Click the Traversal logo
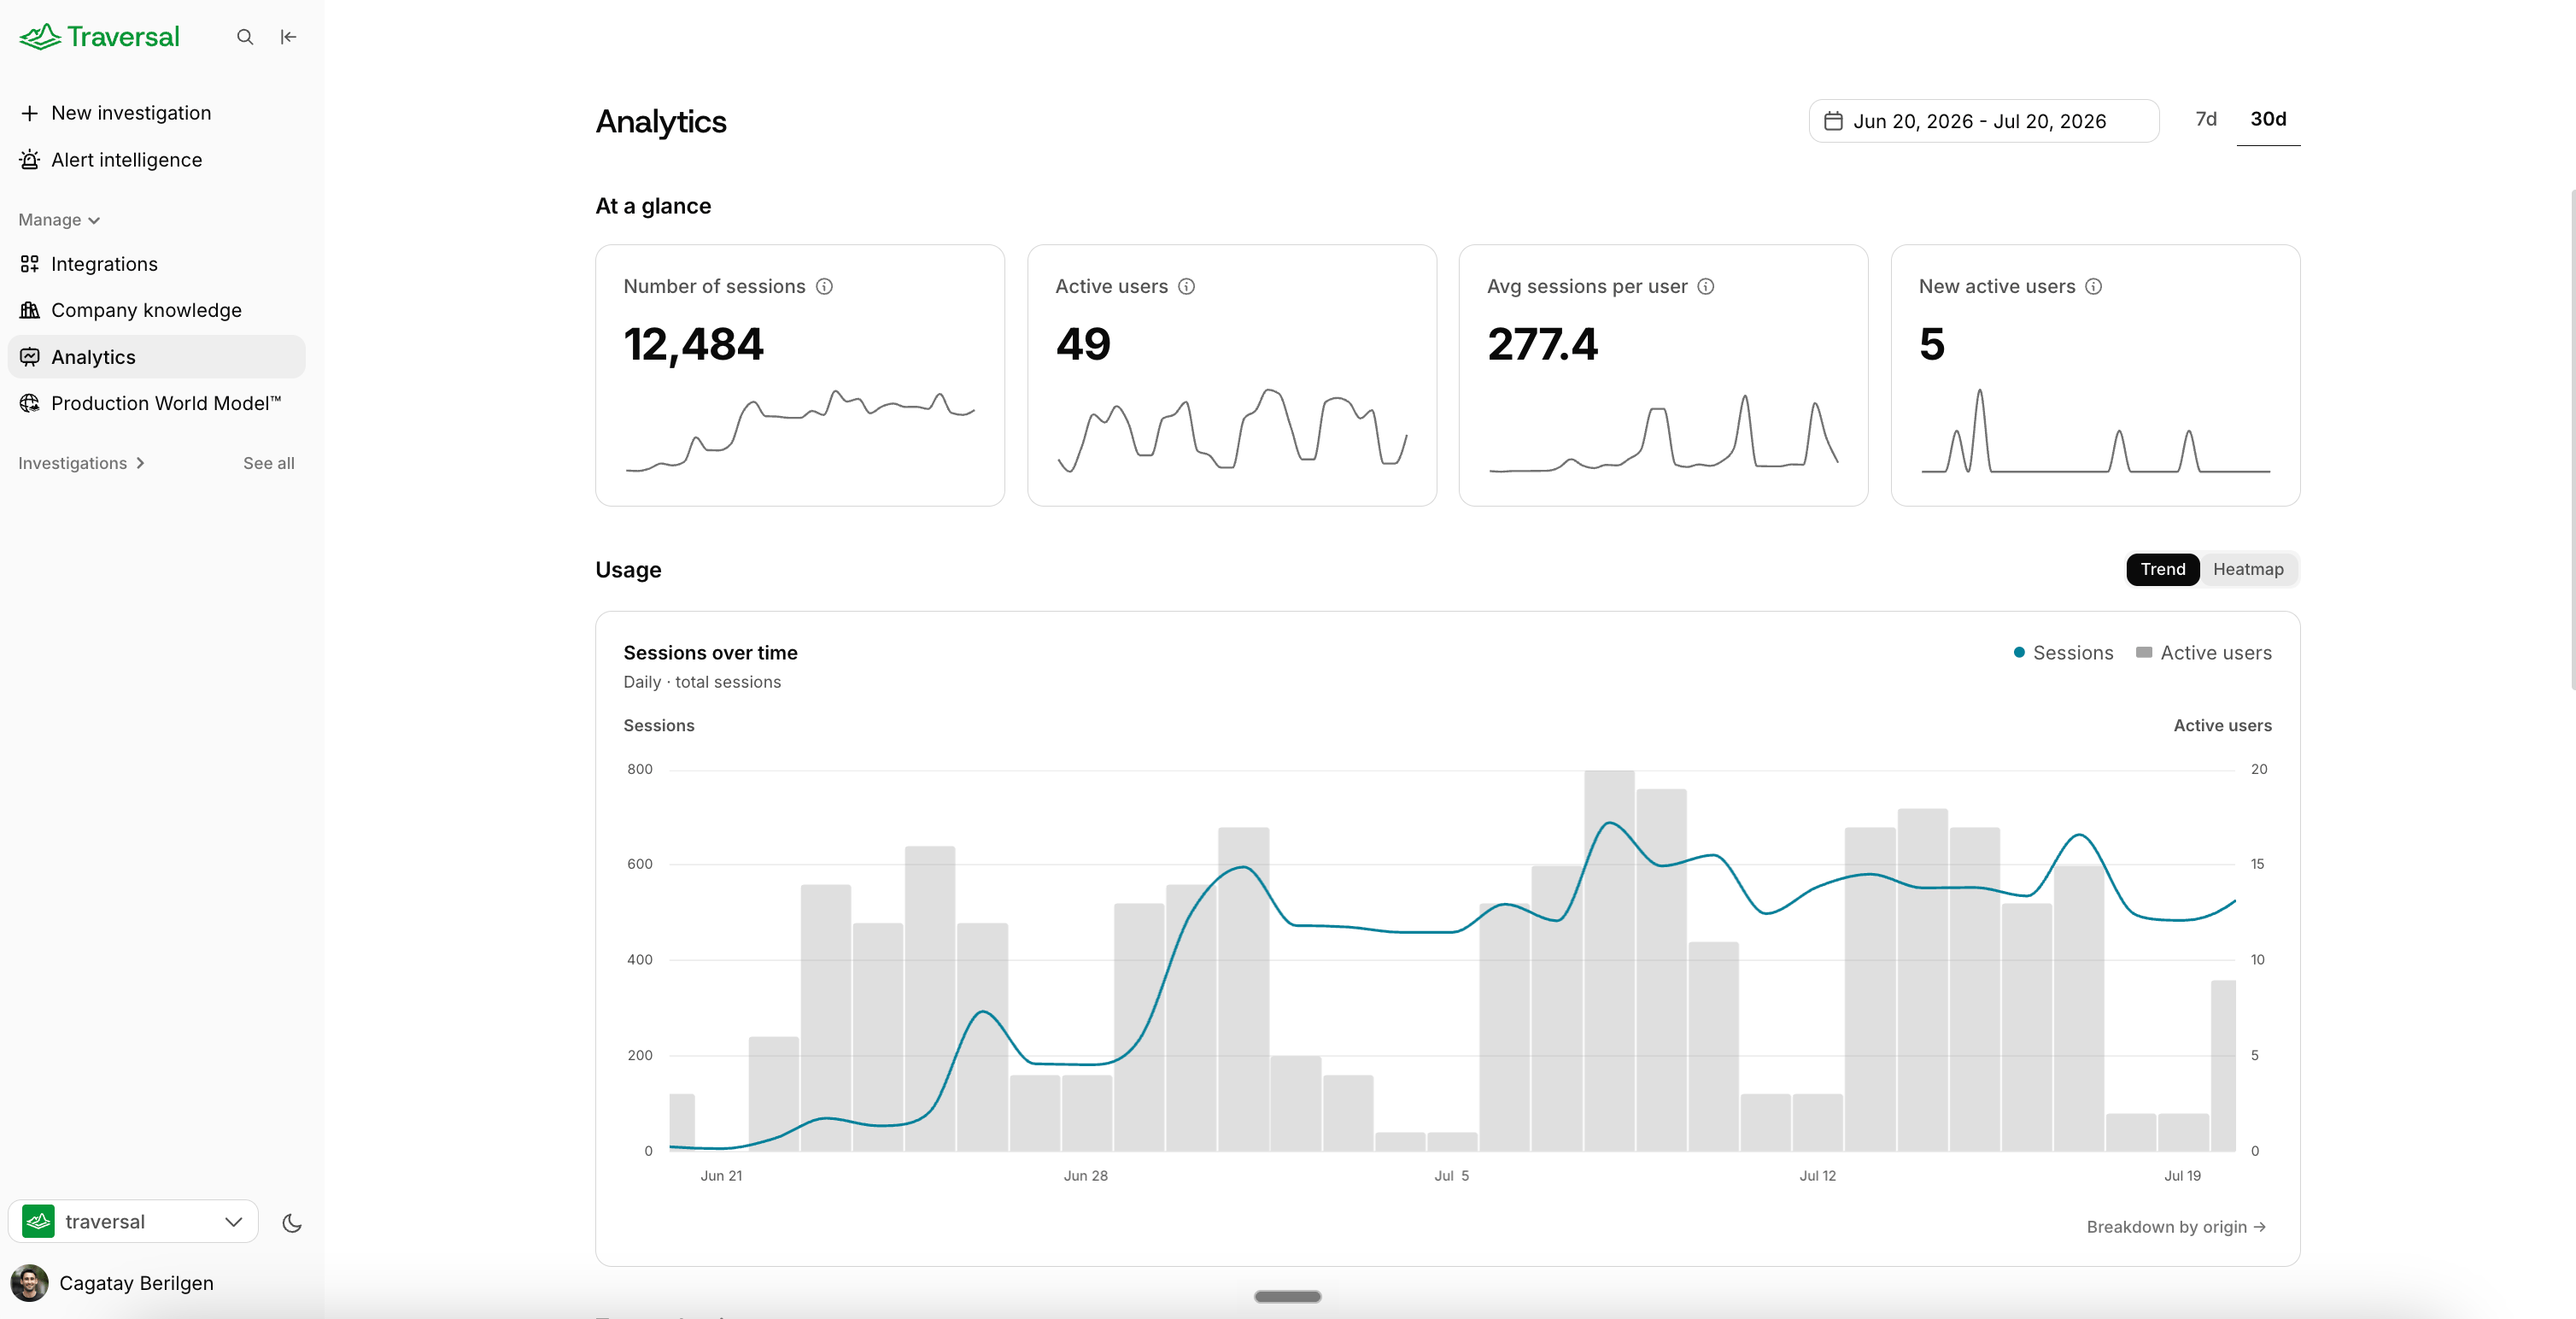 [99, 37]
